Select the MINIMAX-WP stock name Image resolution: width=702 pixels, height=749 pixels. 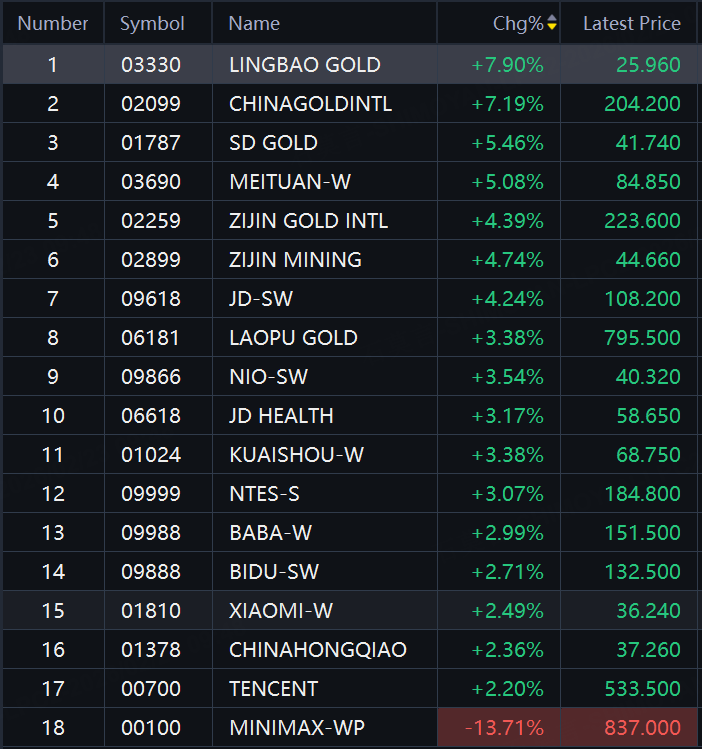pyautogui.click(x=297, y=728)
